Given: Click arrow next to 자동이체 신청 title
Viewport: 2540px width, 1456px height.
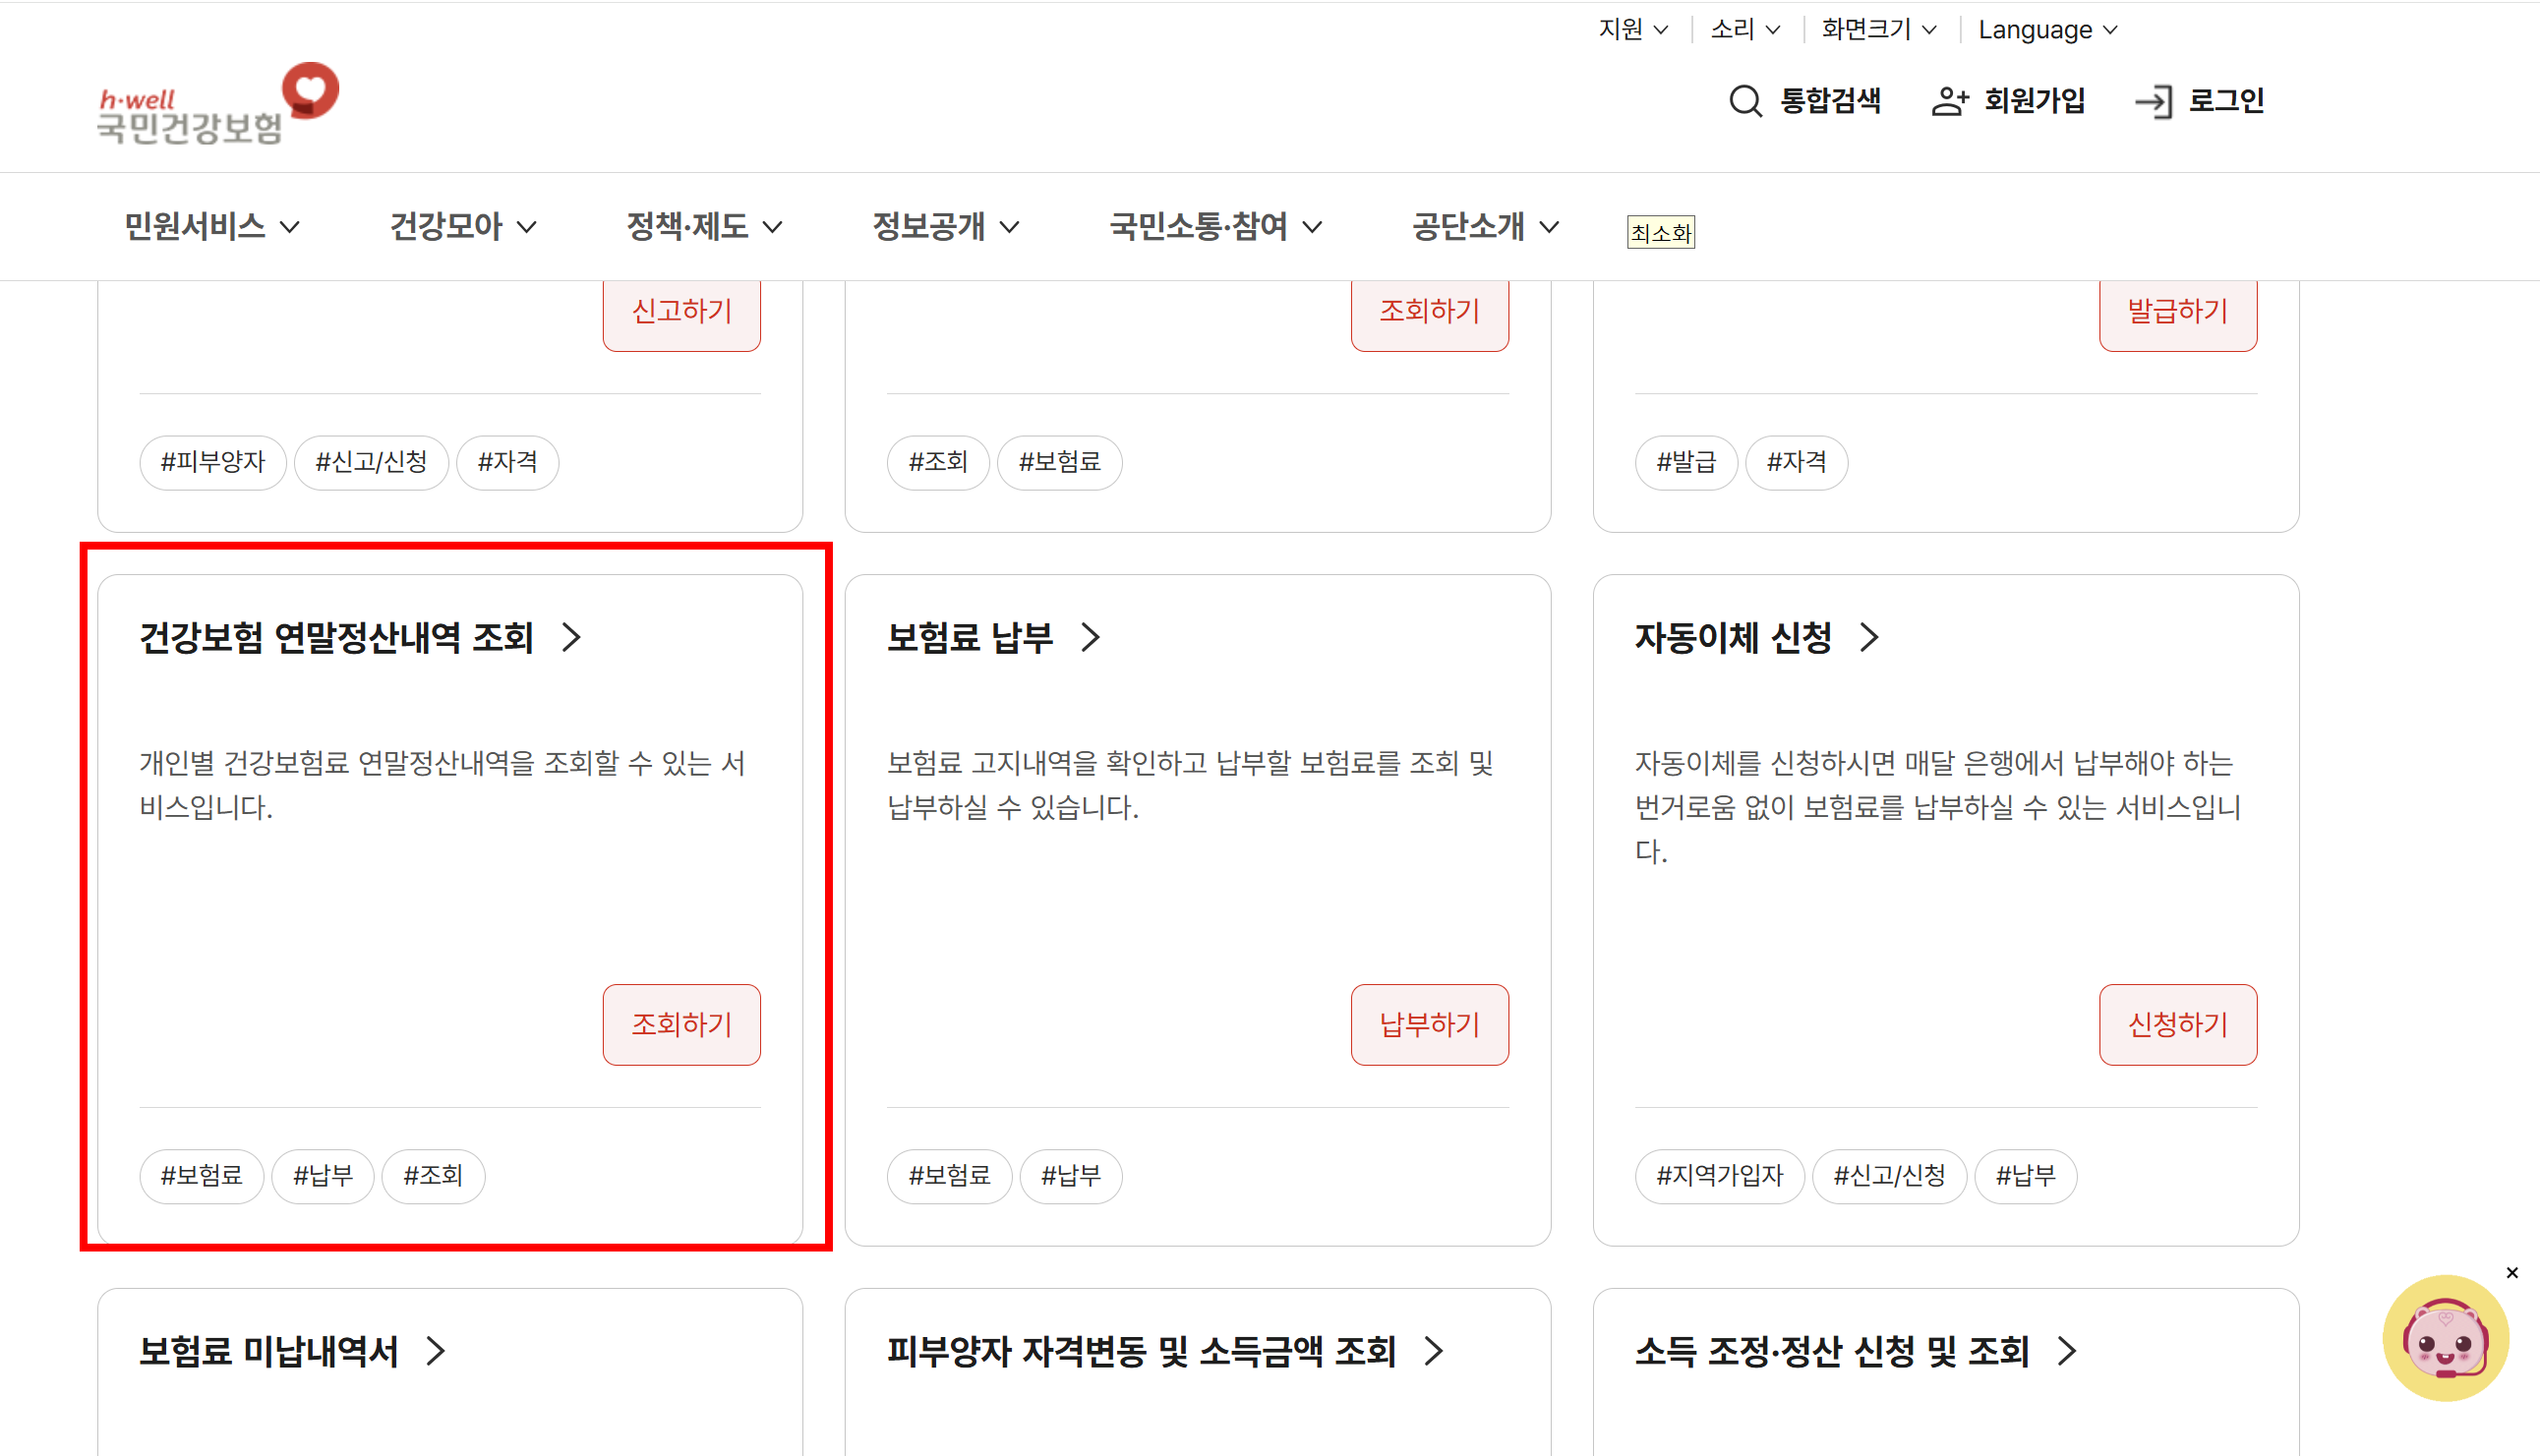Looking at the screenshot, I should point(1869,638).
